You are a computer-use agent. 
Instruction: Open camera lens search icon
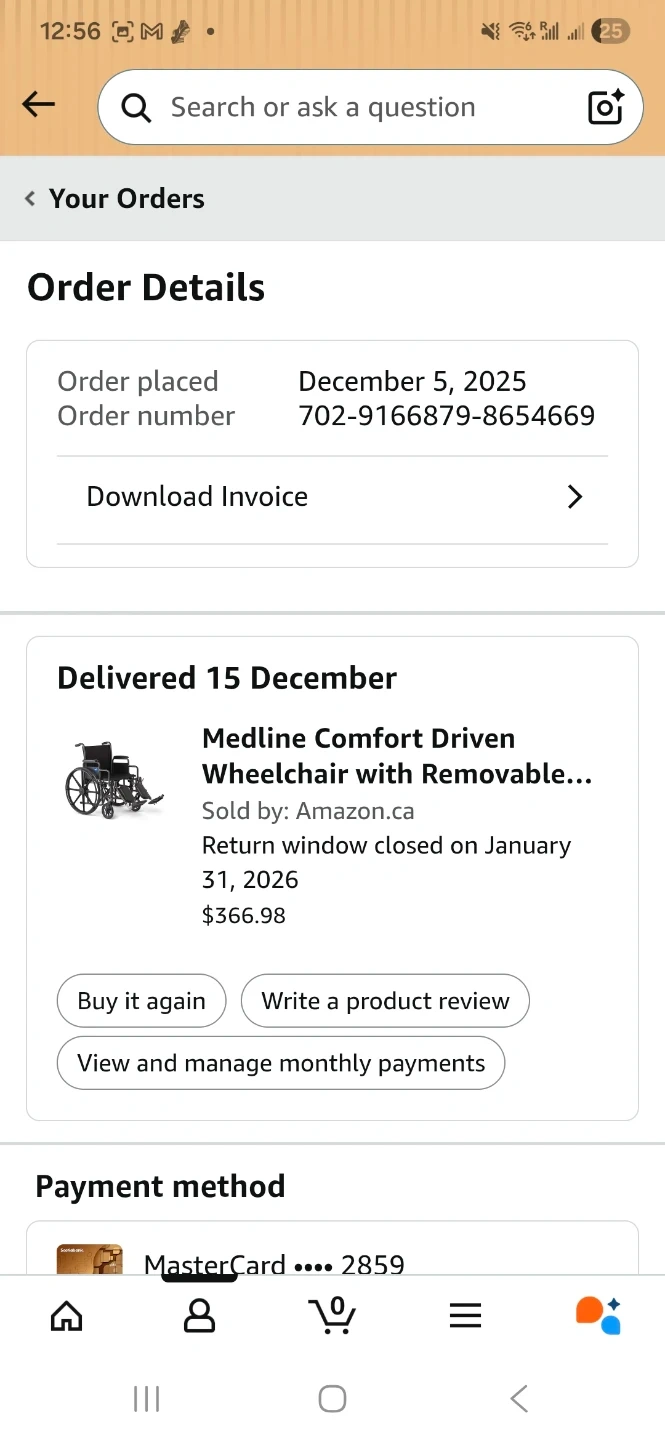click(x=605, y=107)
